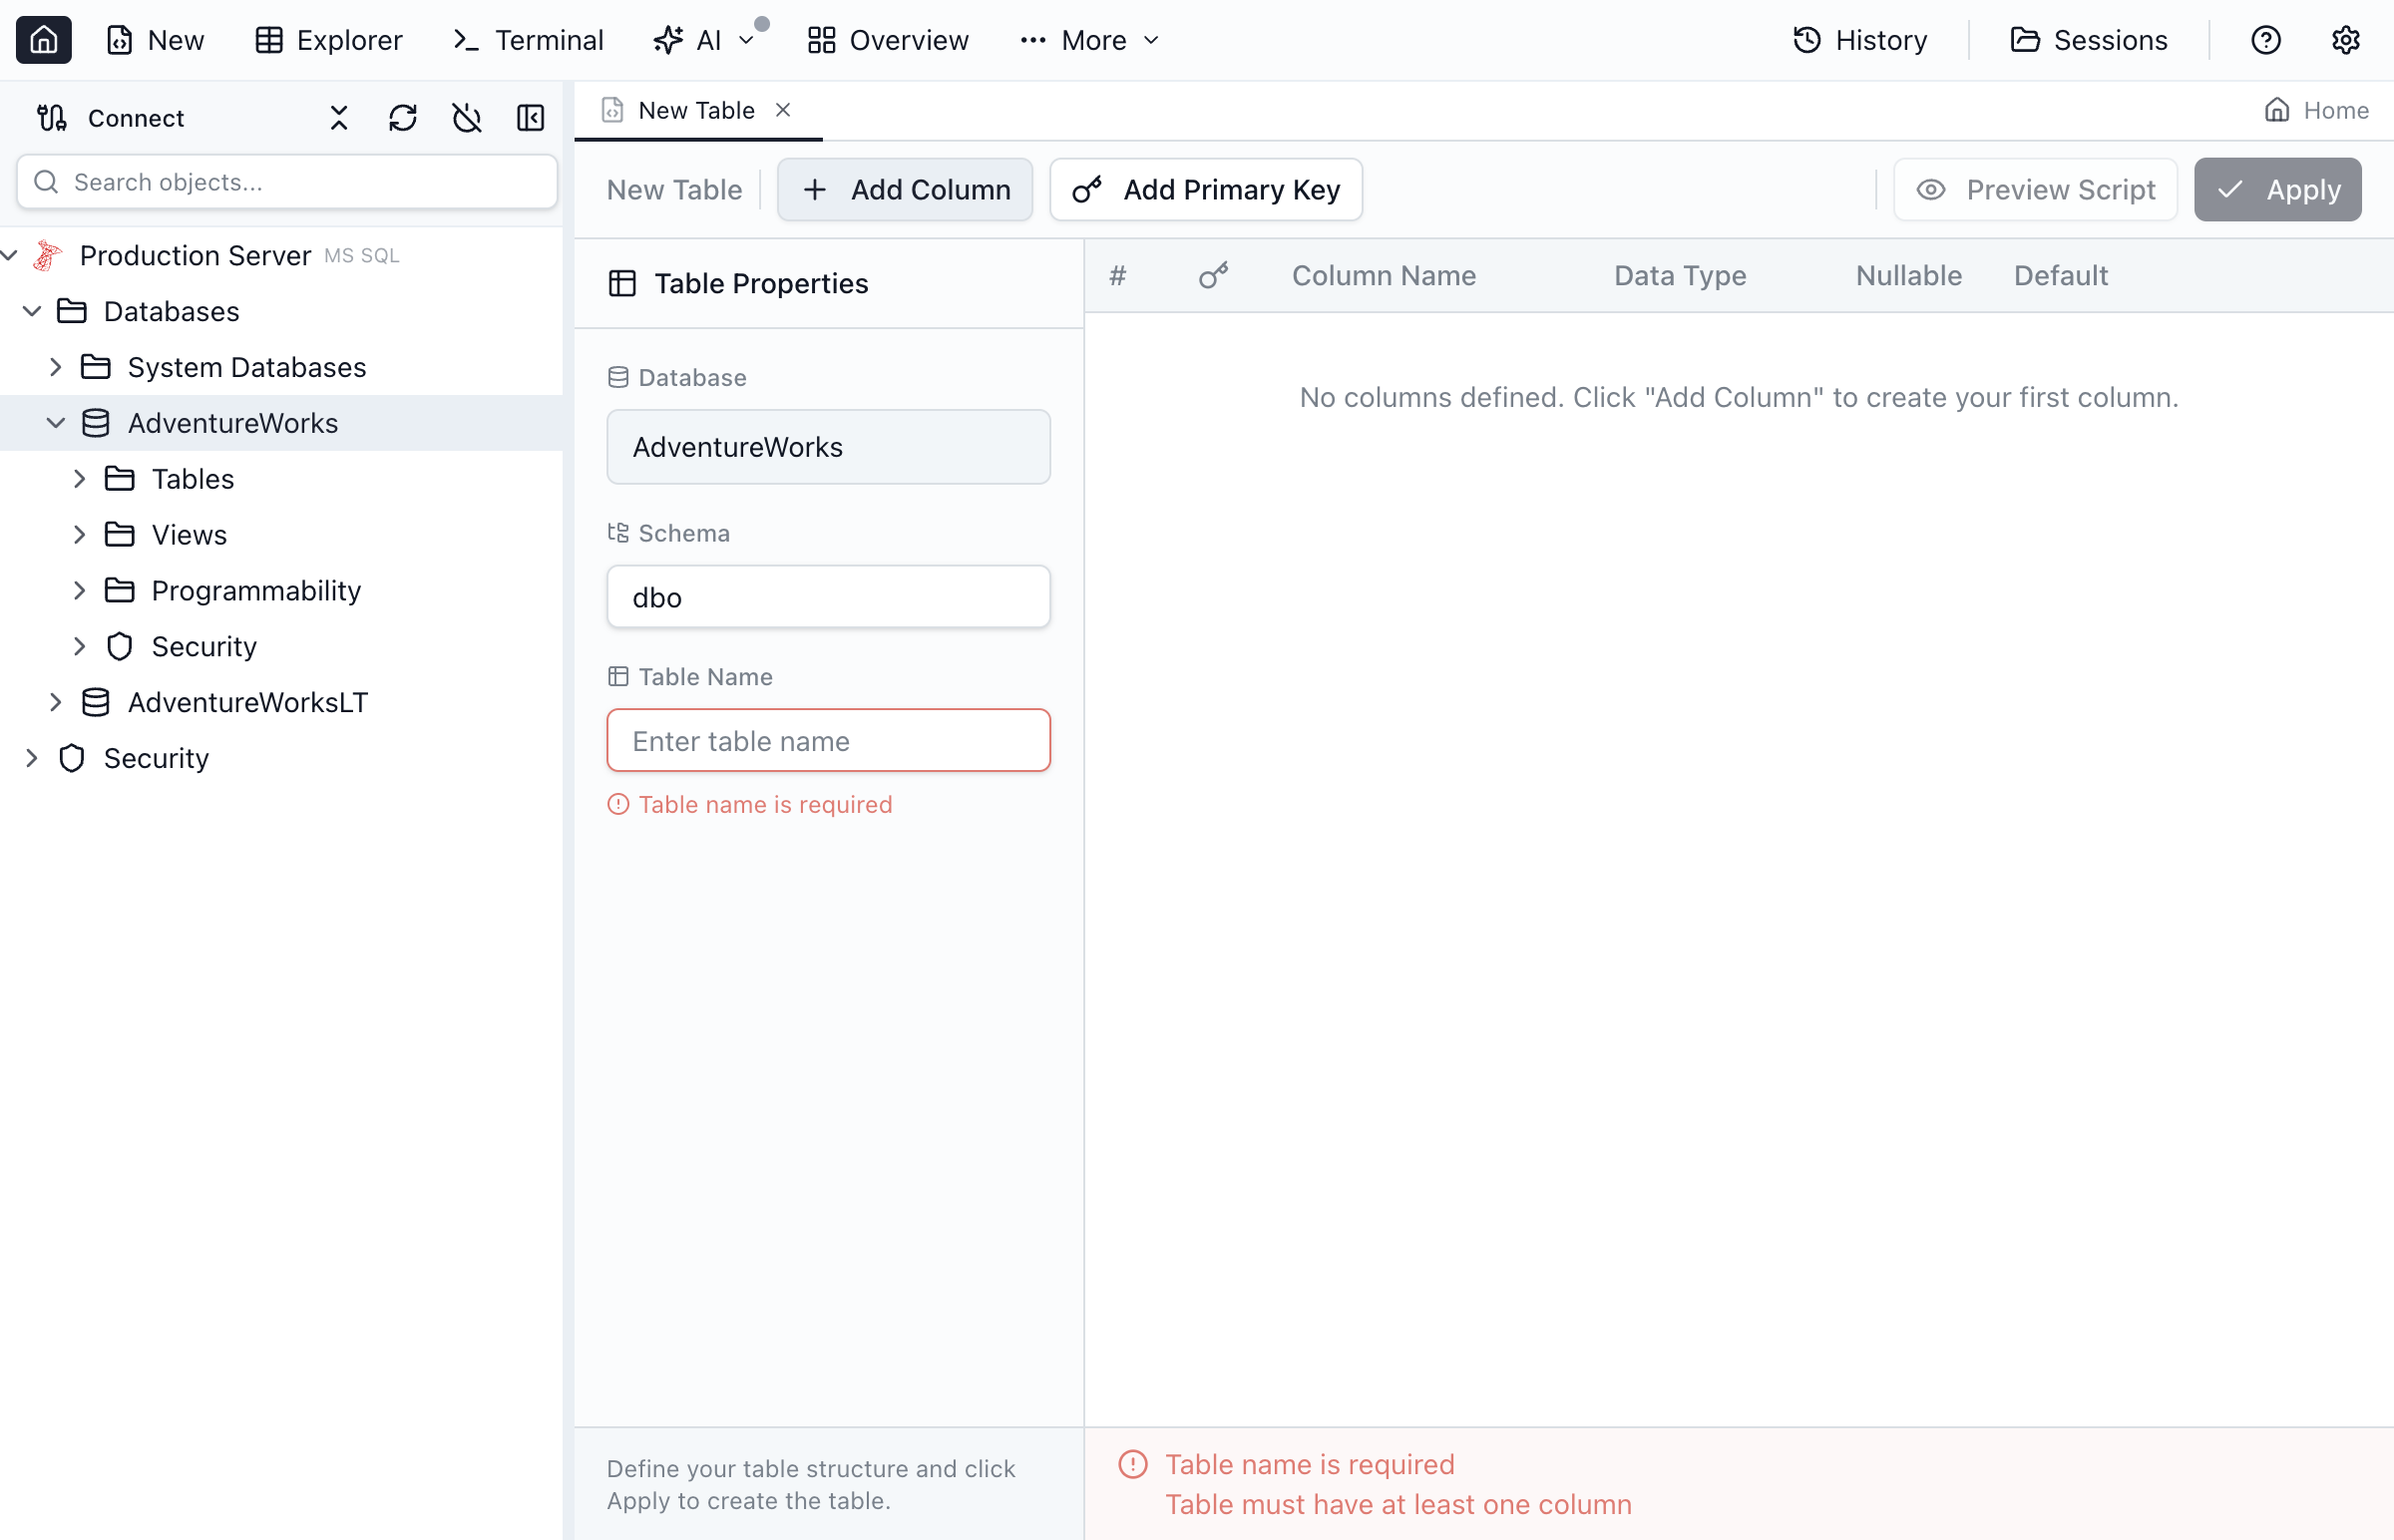Click the key icon column header
2394x1540 pixels.
pyautogui.click(x=1213, y=275)
